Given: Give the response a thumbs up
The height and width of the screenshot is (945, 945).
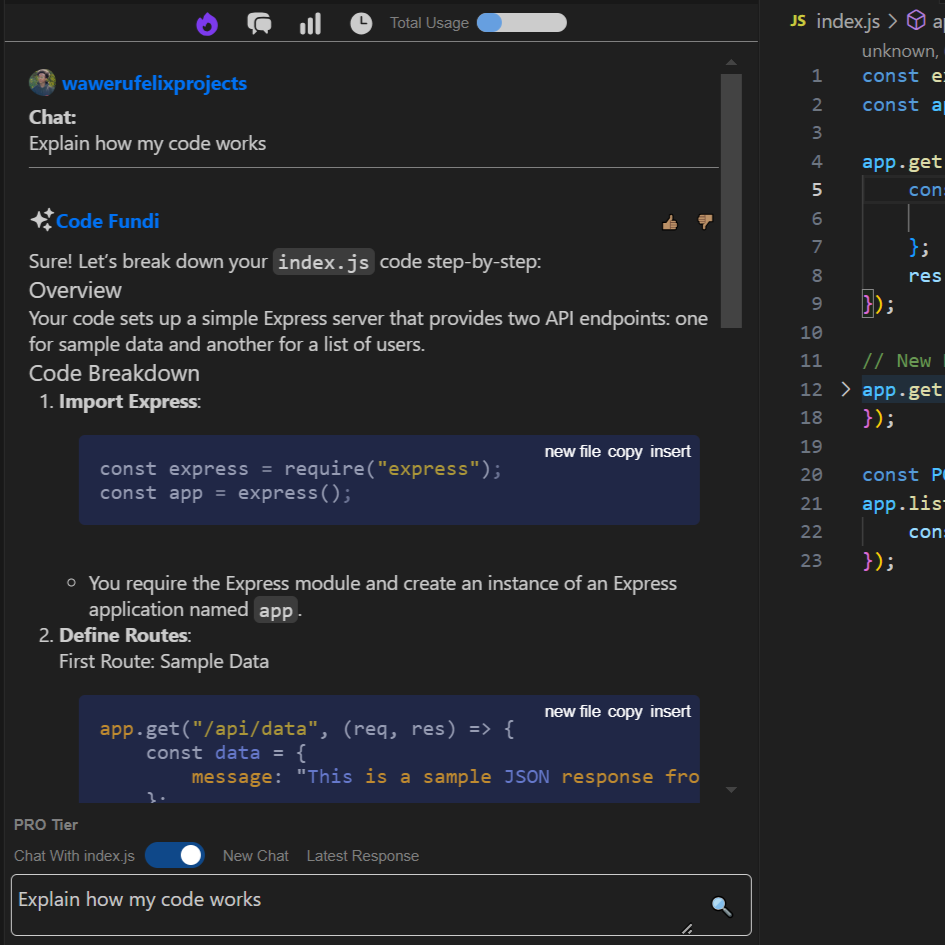Looking at the screenshot, I should tap(670, 223).
